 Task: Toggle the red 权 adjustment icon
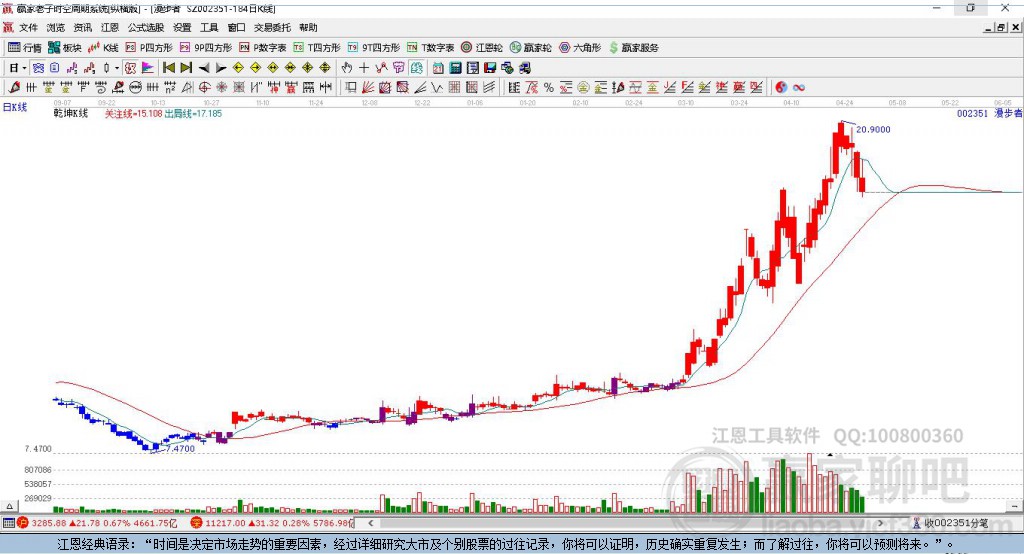(x=130, y=68)
